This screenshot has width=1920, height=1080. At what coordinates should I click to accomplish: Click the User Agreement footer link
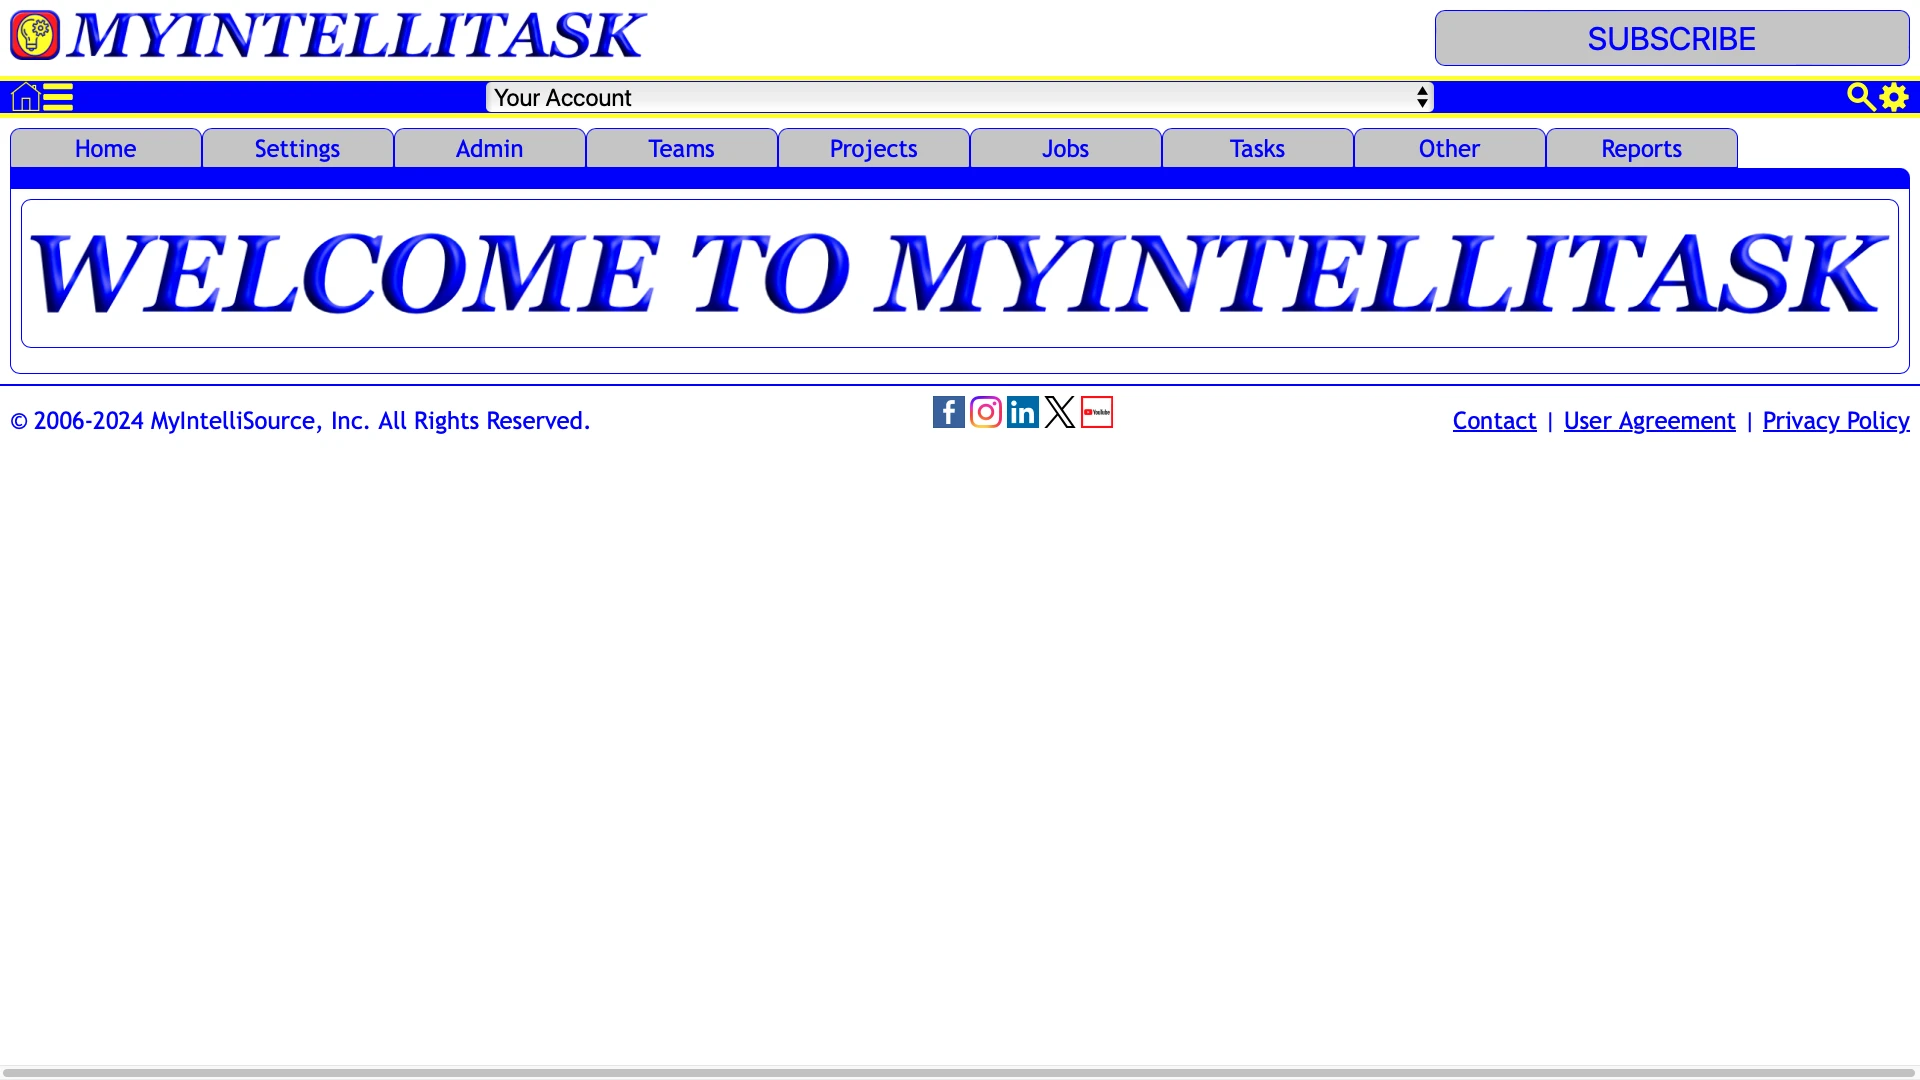pyautogui.click(x=1650, y=419)
